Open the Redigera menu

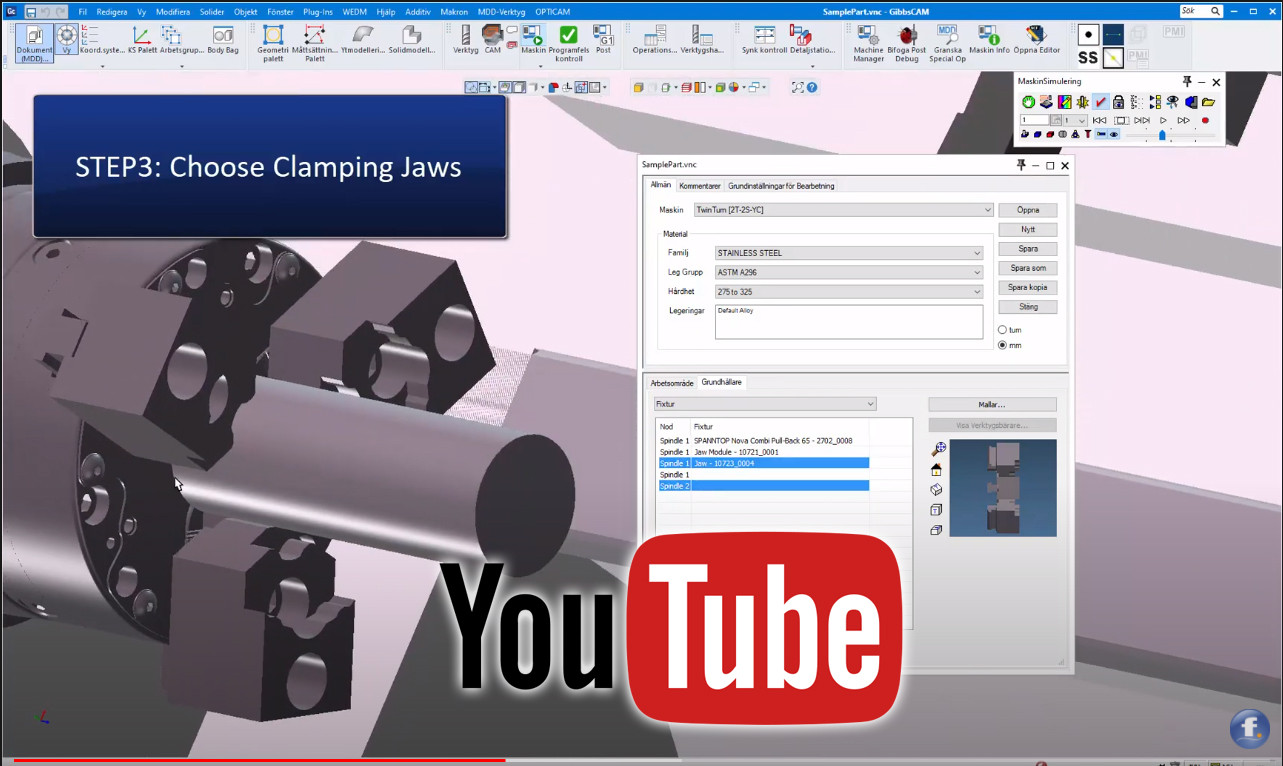pos(112,11)
